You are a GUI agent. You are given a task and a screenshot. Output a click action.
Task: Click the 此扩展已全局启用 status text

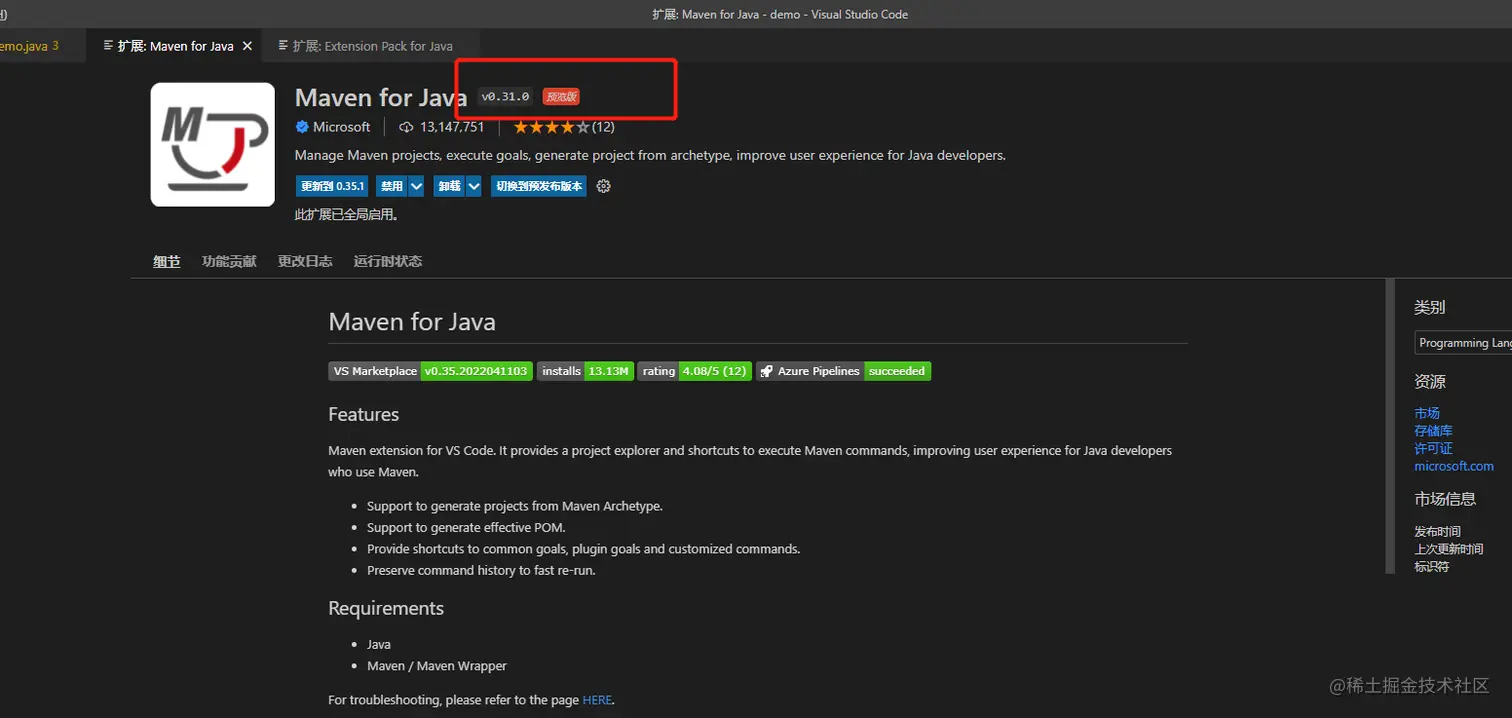[346, 215]
